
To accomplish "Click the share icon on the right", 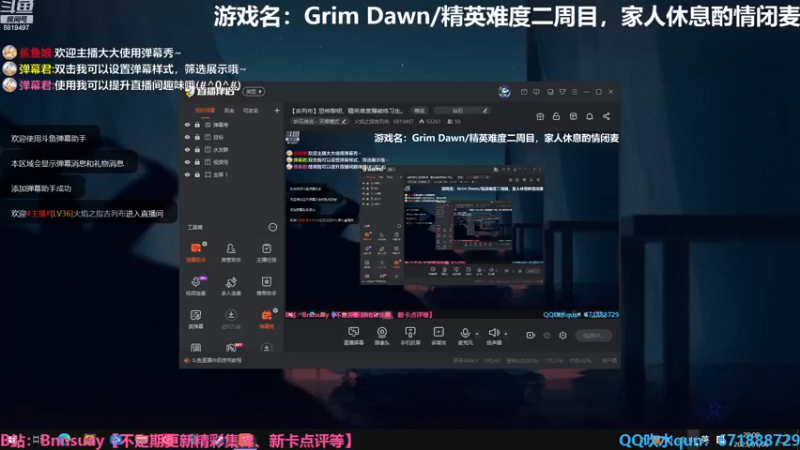I will coord(606,116).
